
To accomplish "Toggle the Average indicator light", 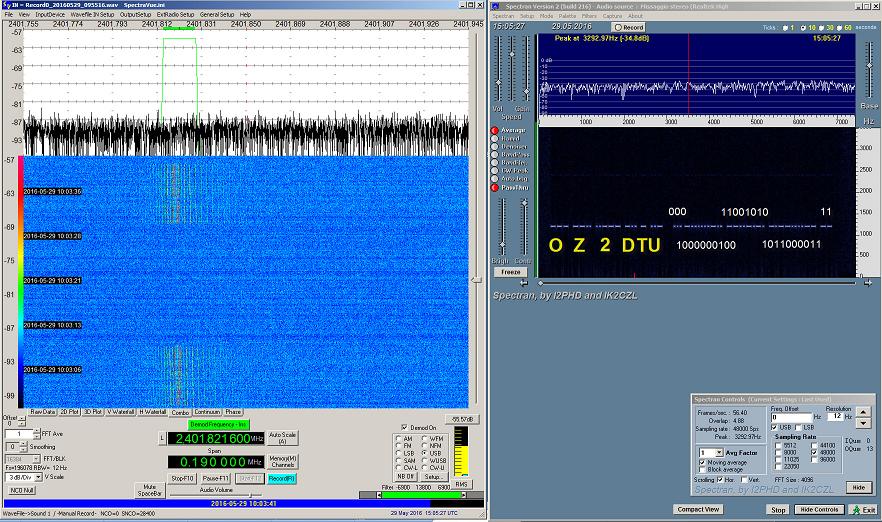I will pyautogui.click(x=494, y=130).
